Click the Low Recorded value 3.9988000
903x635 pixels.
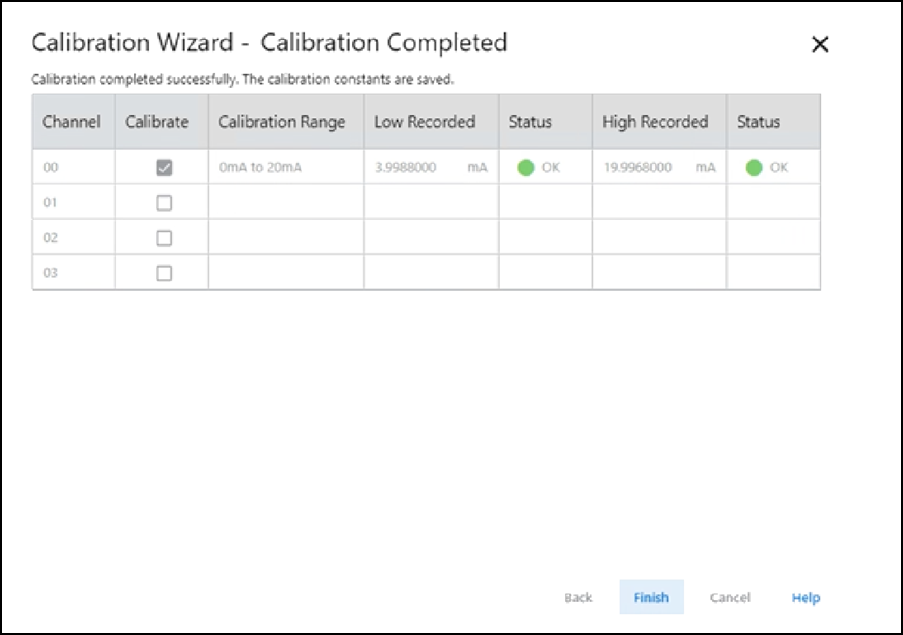click(405, 168)
